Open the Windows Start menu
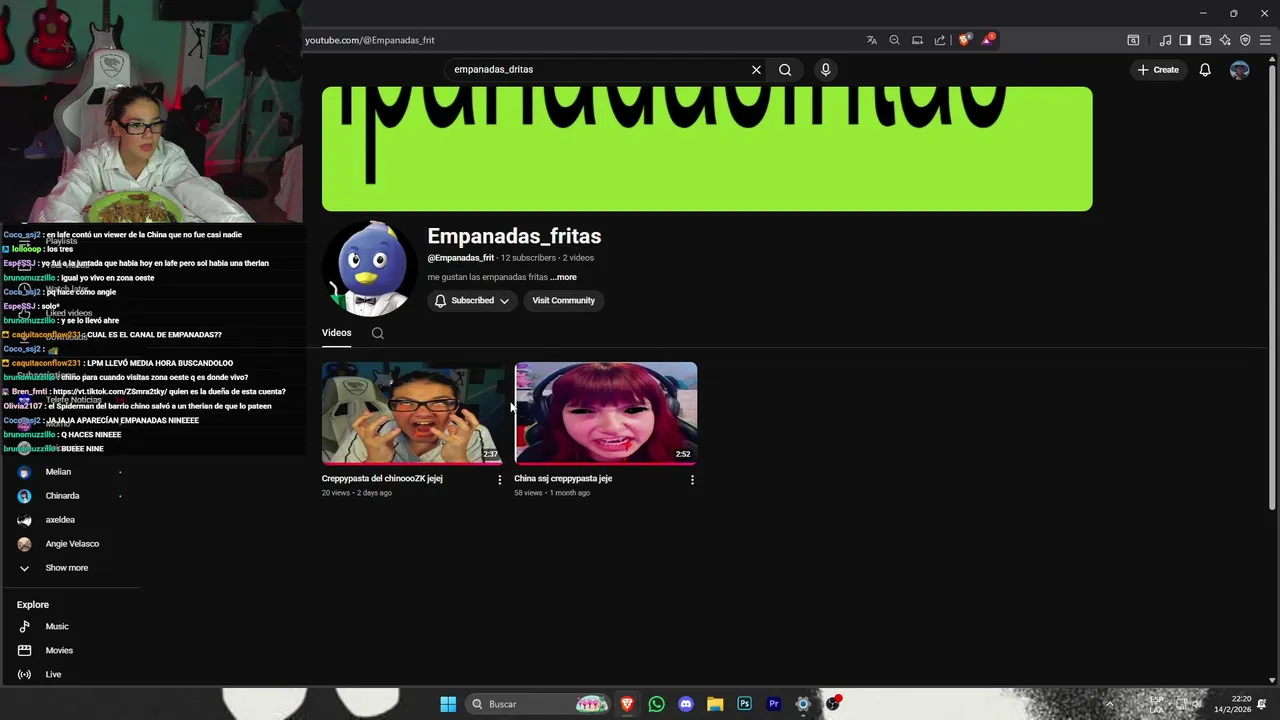Viewport: 1280px width, 720px height. [448, 704]
